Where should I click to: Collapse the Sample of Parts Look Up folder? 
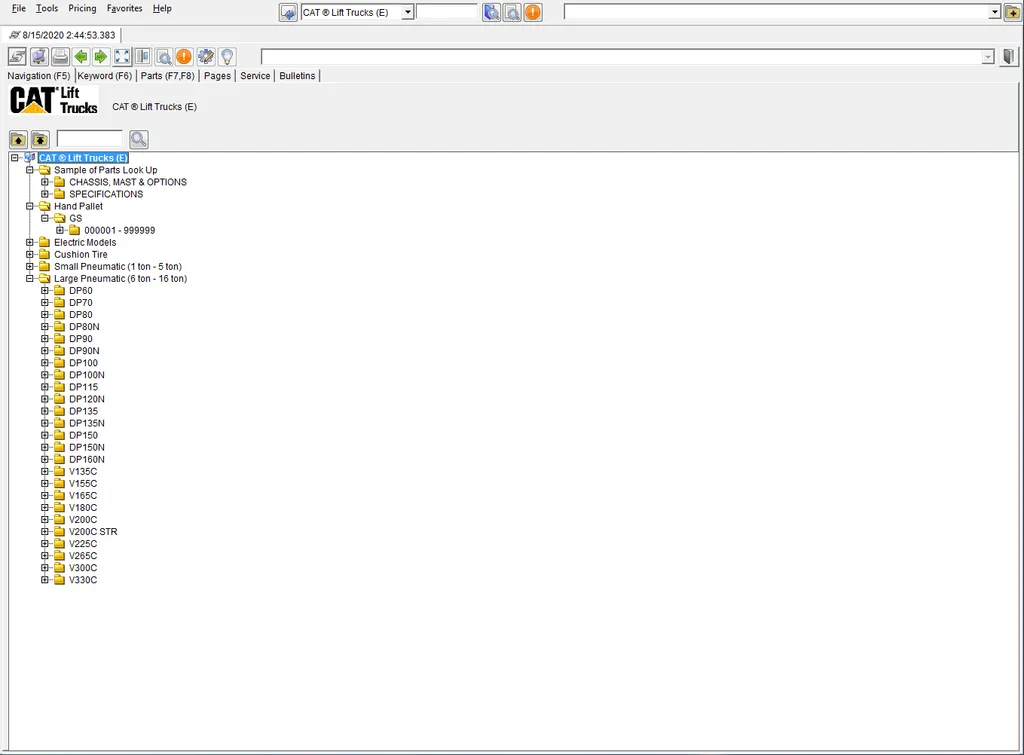click(x=29, y=170)
